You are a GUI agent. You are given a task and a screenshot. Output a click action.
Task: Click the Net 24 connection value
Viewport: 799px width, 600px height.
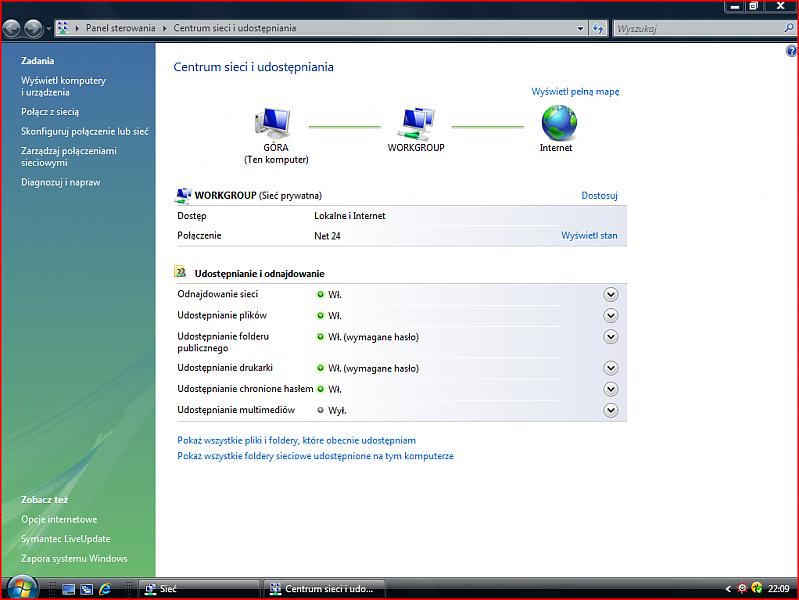(x=327, y=236)
